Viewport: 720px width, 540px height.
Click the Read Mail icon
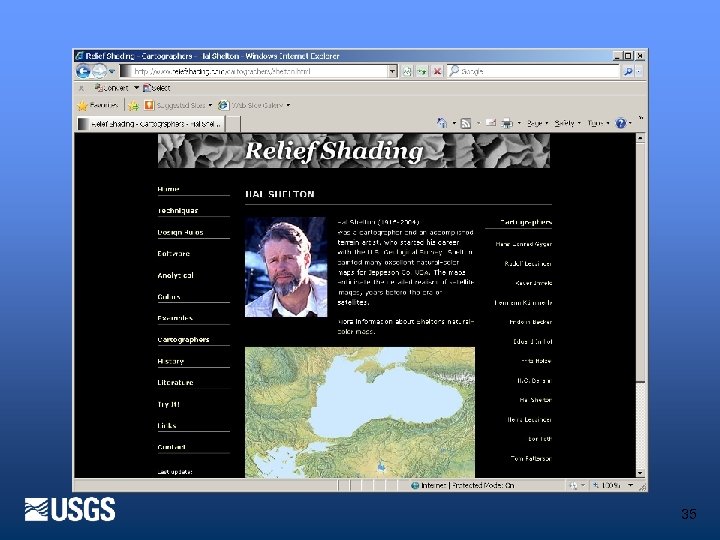click(x=491, y=123)
